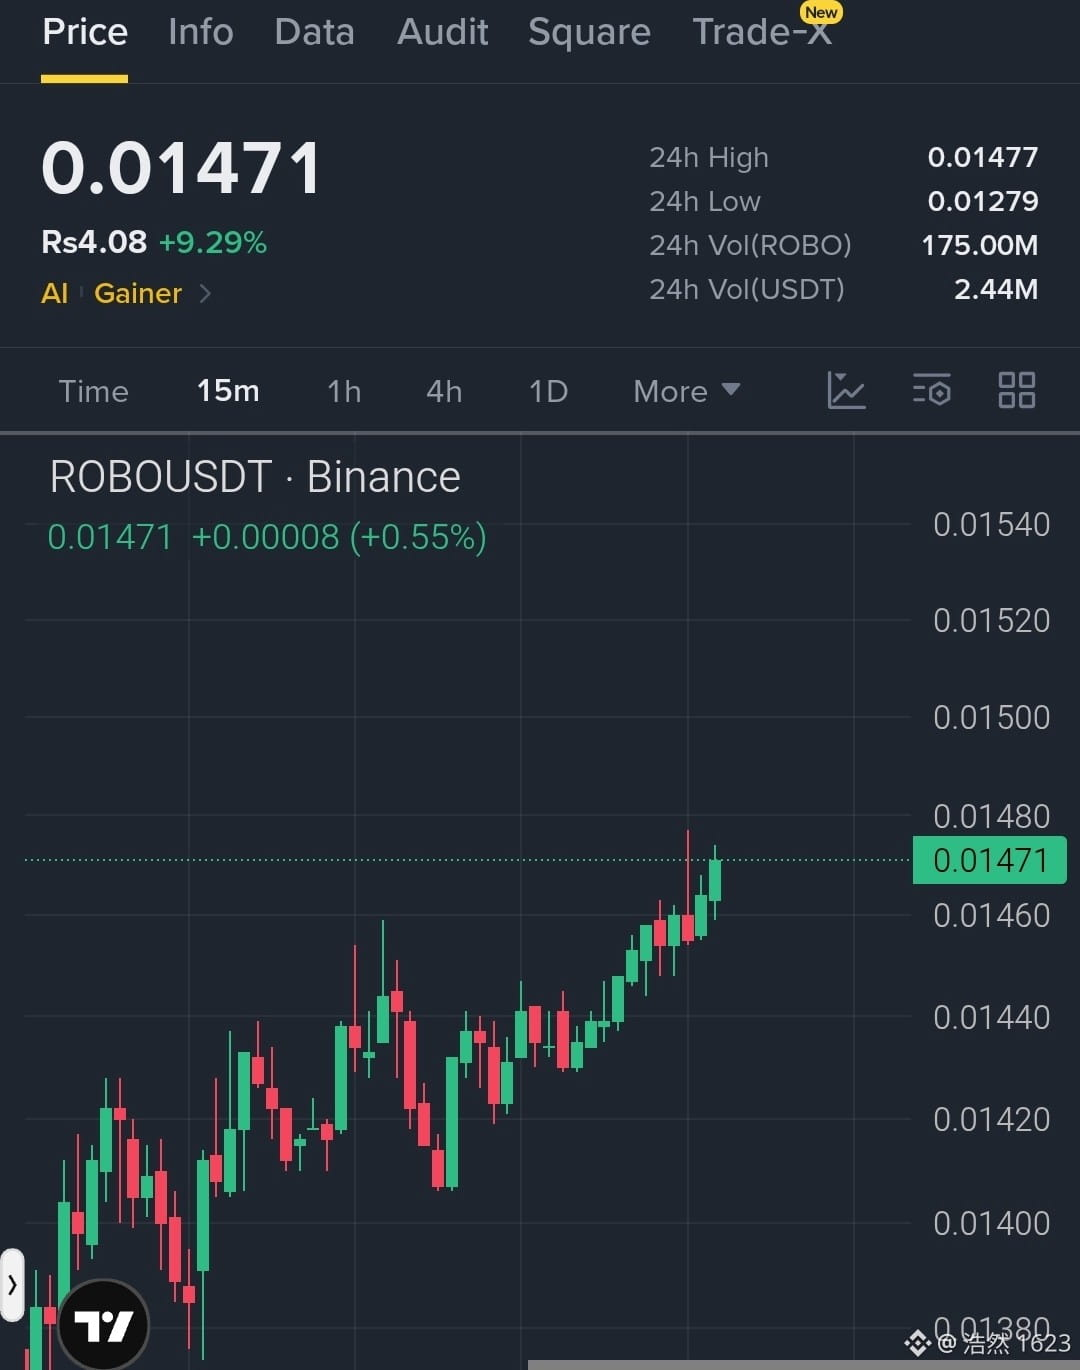Viewport: 1080px width, 1370px height.
Task: Select the 1h interval
Action: 344,391
